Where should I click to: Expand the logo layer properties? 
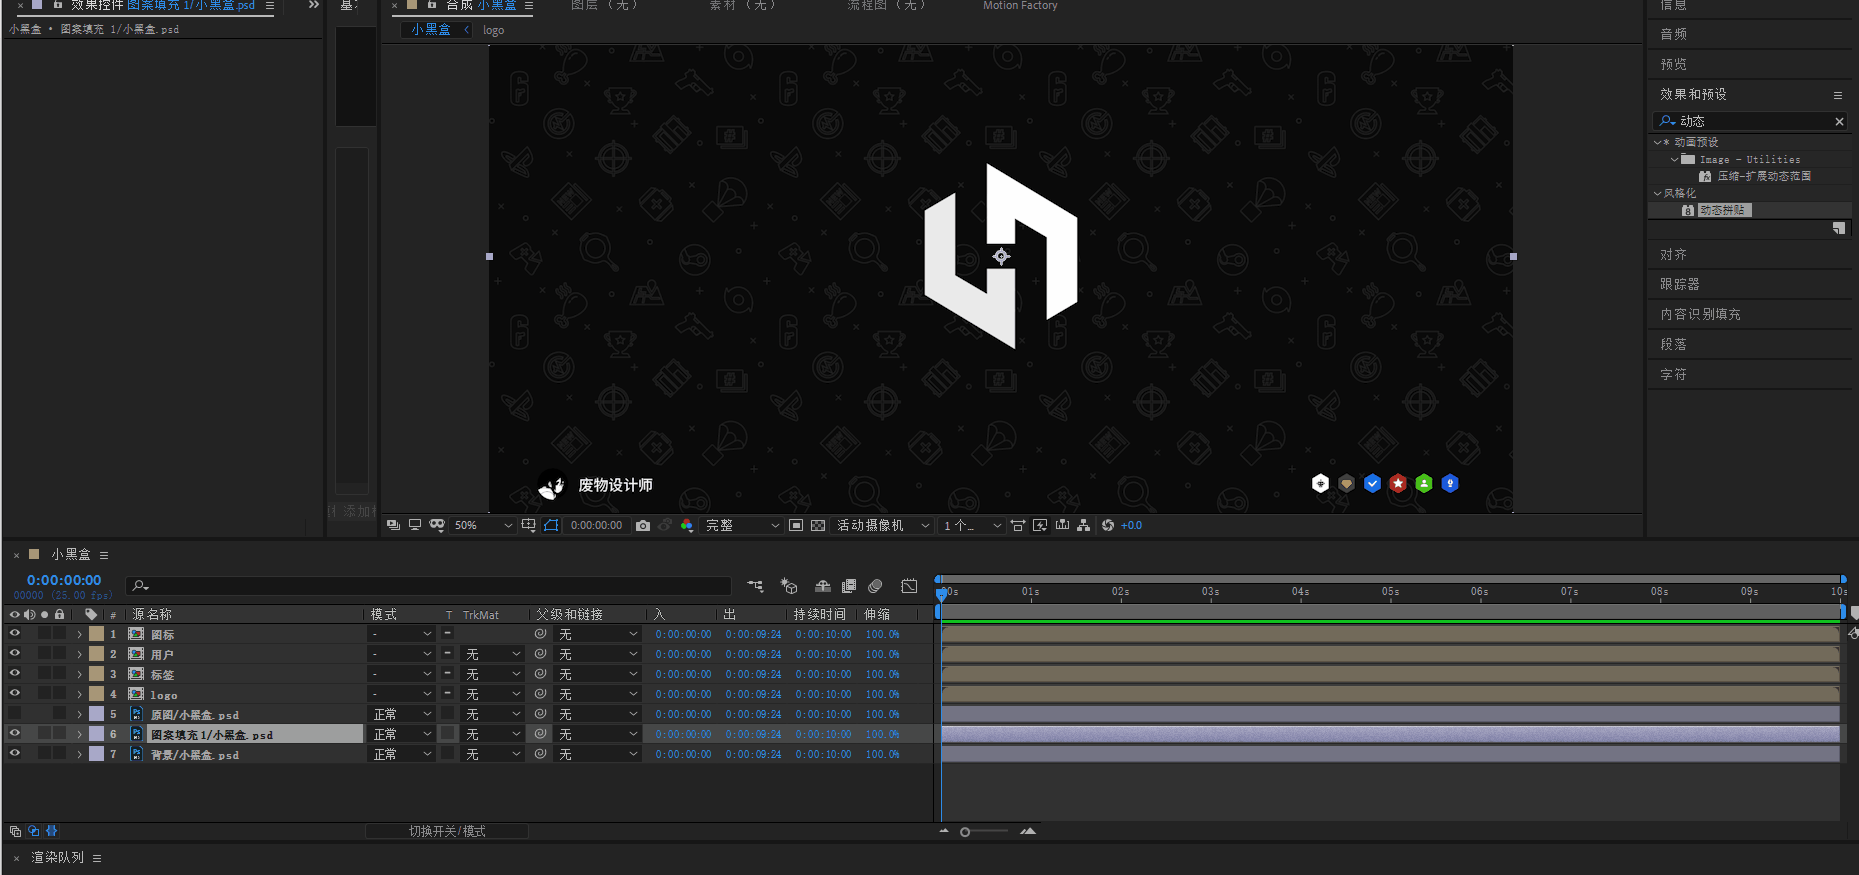click(x=80, y=694)
